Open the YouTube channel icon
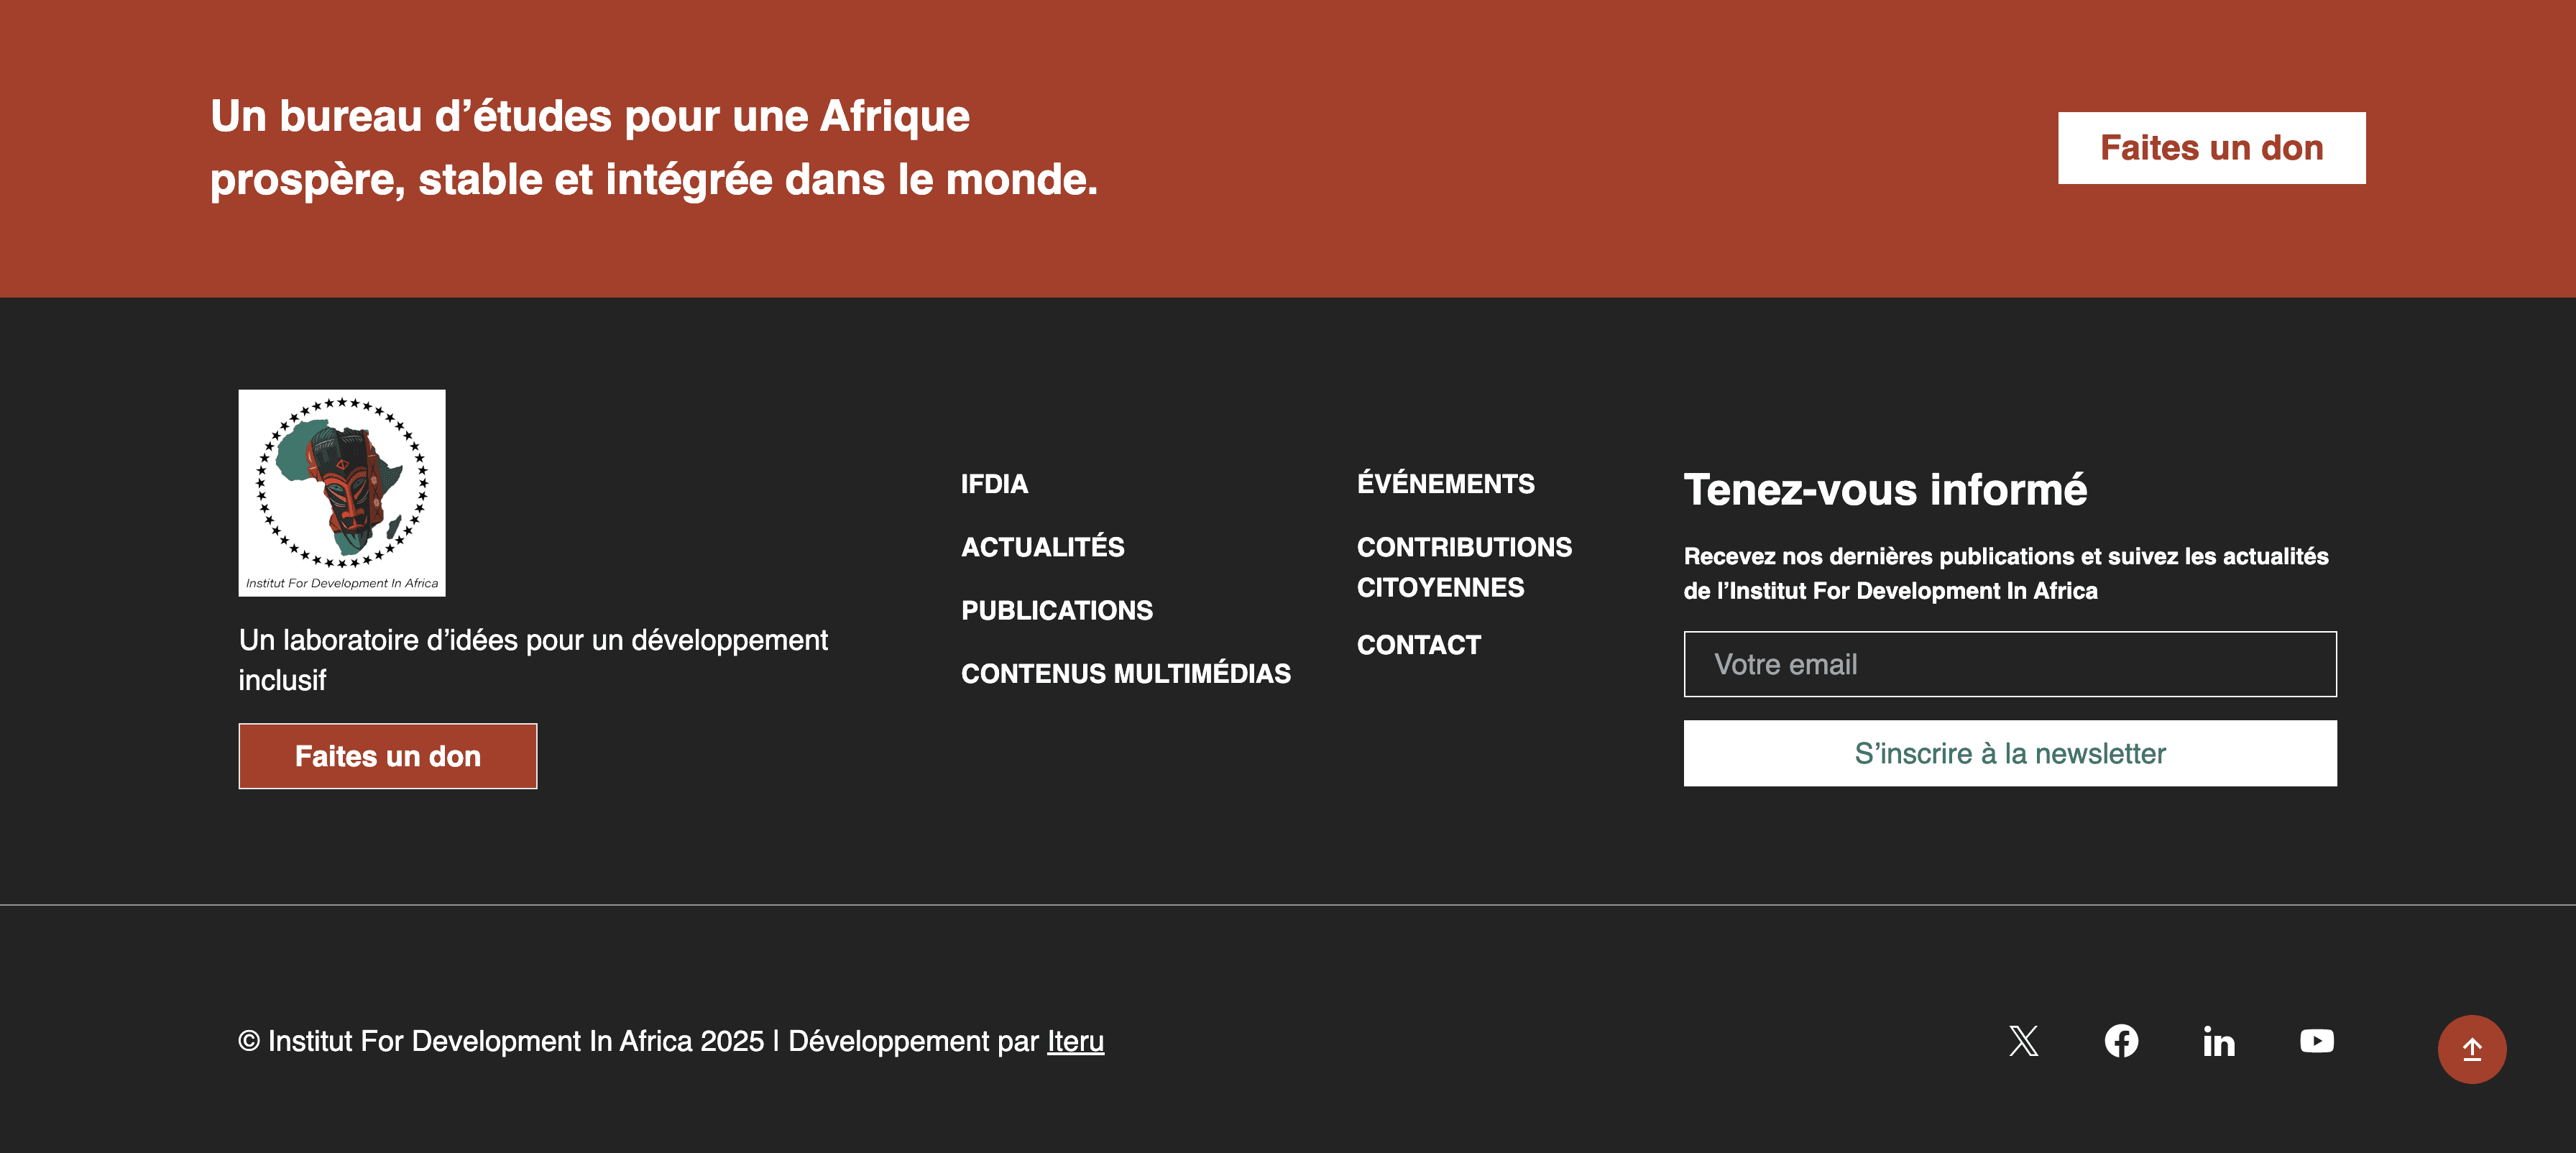 (x=2316, y=1041)
